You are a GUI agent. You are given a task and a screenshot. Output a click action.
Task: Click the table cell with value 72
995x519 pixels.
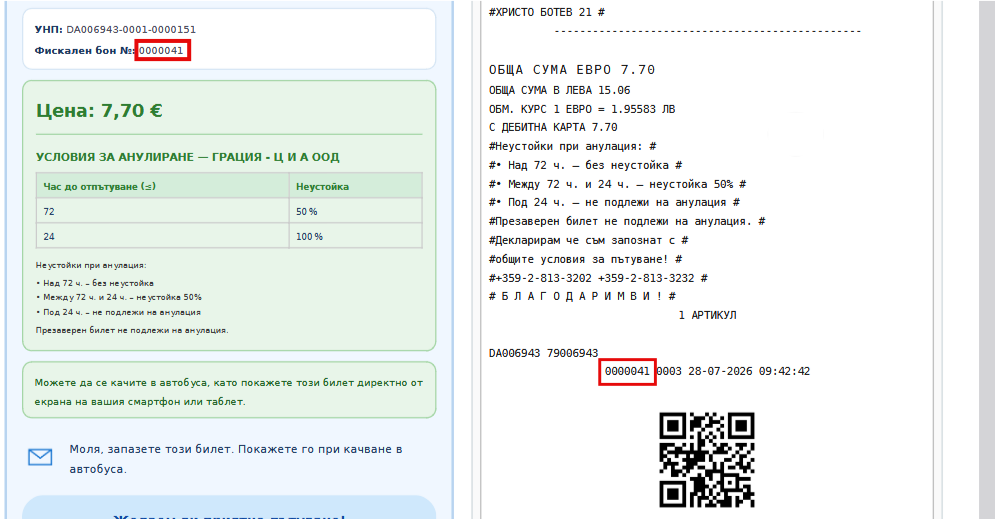click(162, 211)
